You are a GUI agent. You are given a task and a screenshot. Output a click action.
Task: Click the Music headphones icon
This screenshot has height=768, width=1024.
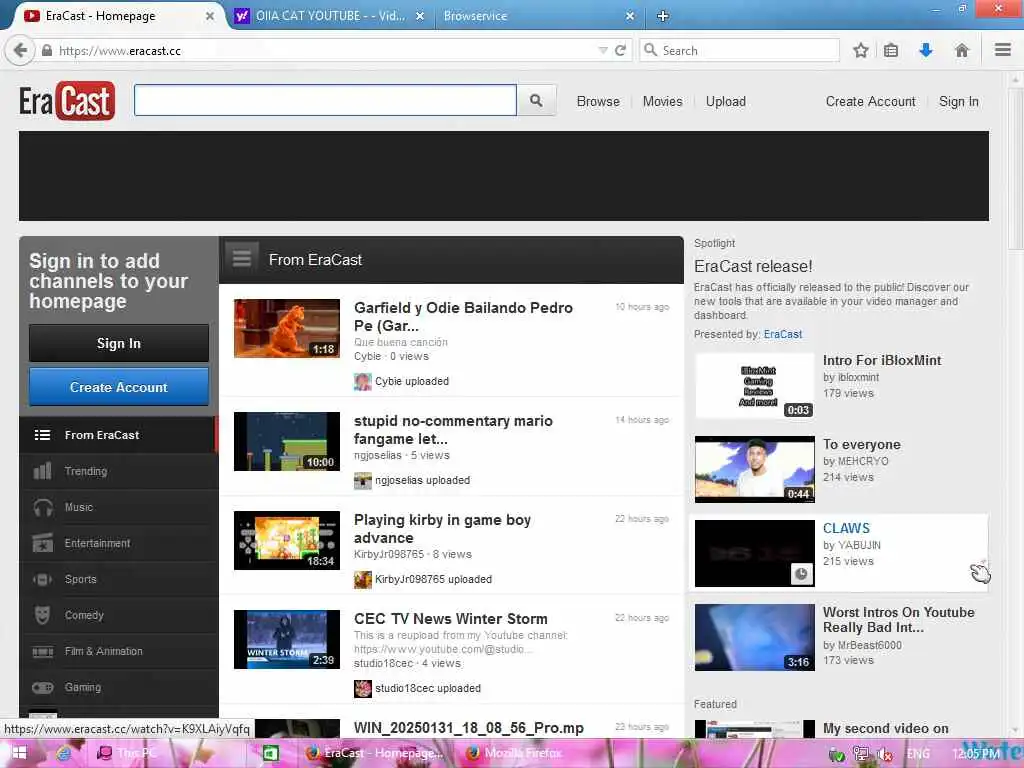pyautogui.click(x=43, y=507)
